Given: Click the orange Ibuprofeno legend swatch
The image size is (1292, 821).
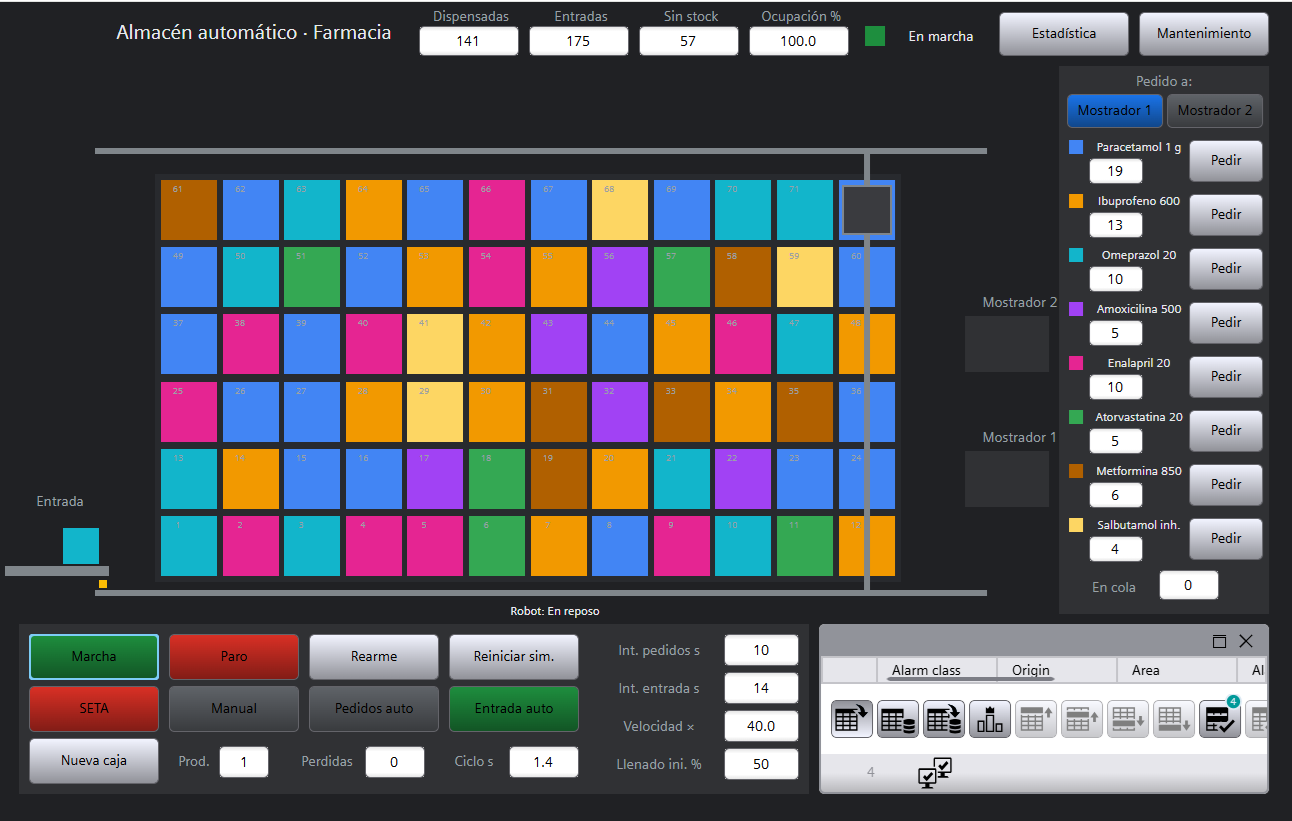Looking at the screenshot, I should (1076, 201).
